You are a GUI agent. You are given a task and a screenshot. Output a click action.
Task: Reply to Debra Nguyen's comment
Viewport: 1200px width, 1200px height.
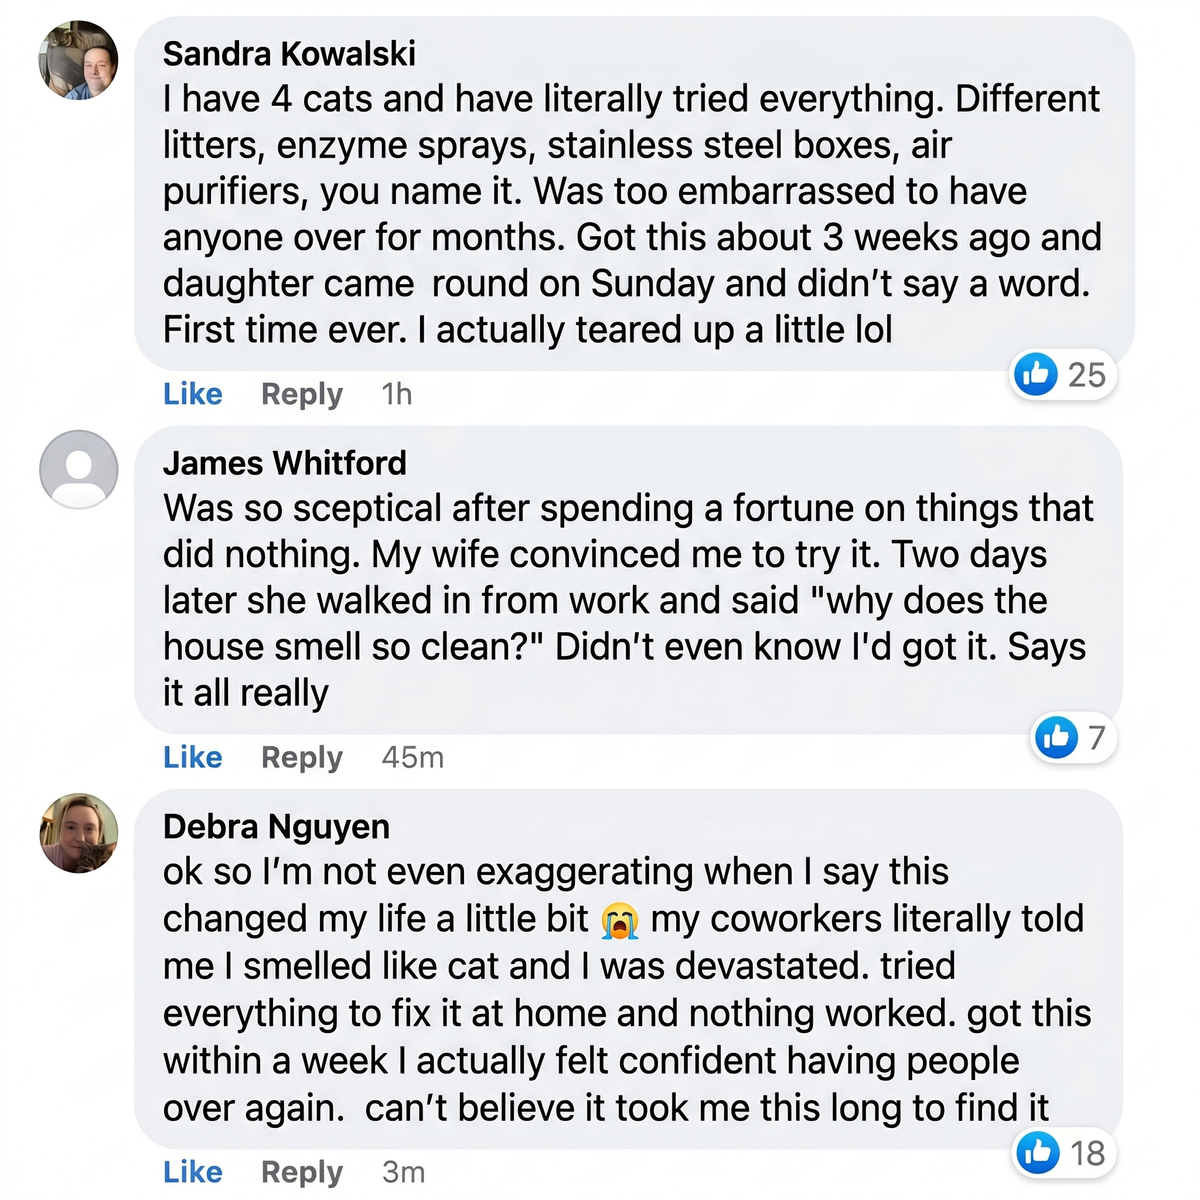[302, 1171]
